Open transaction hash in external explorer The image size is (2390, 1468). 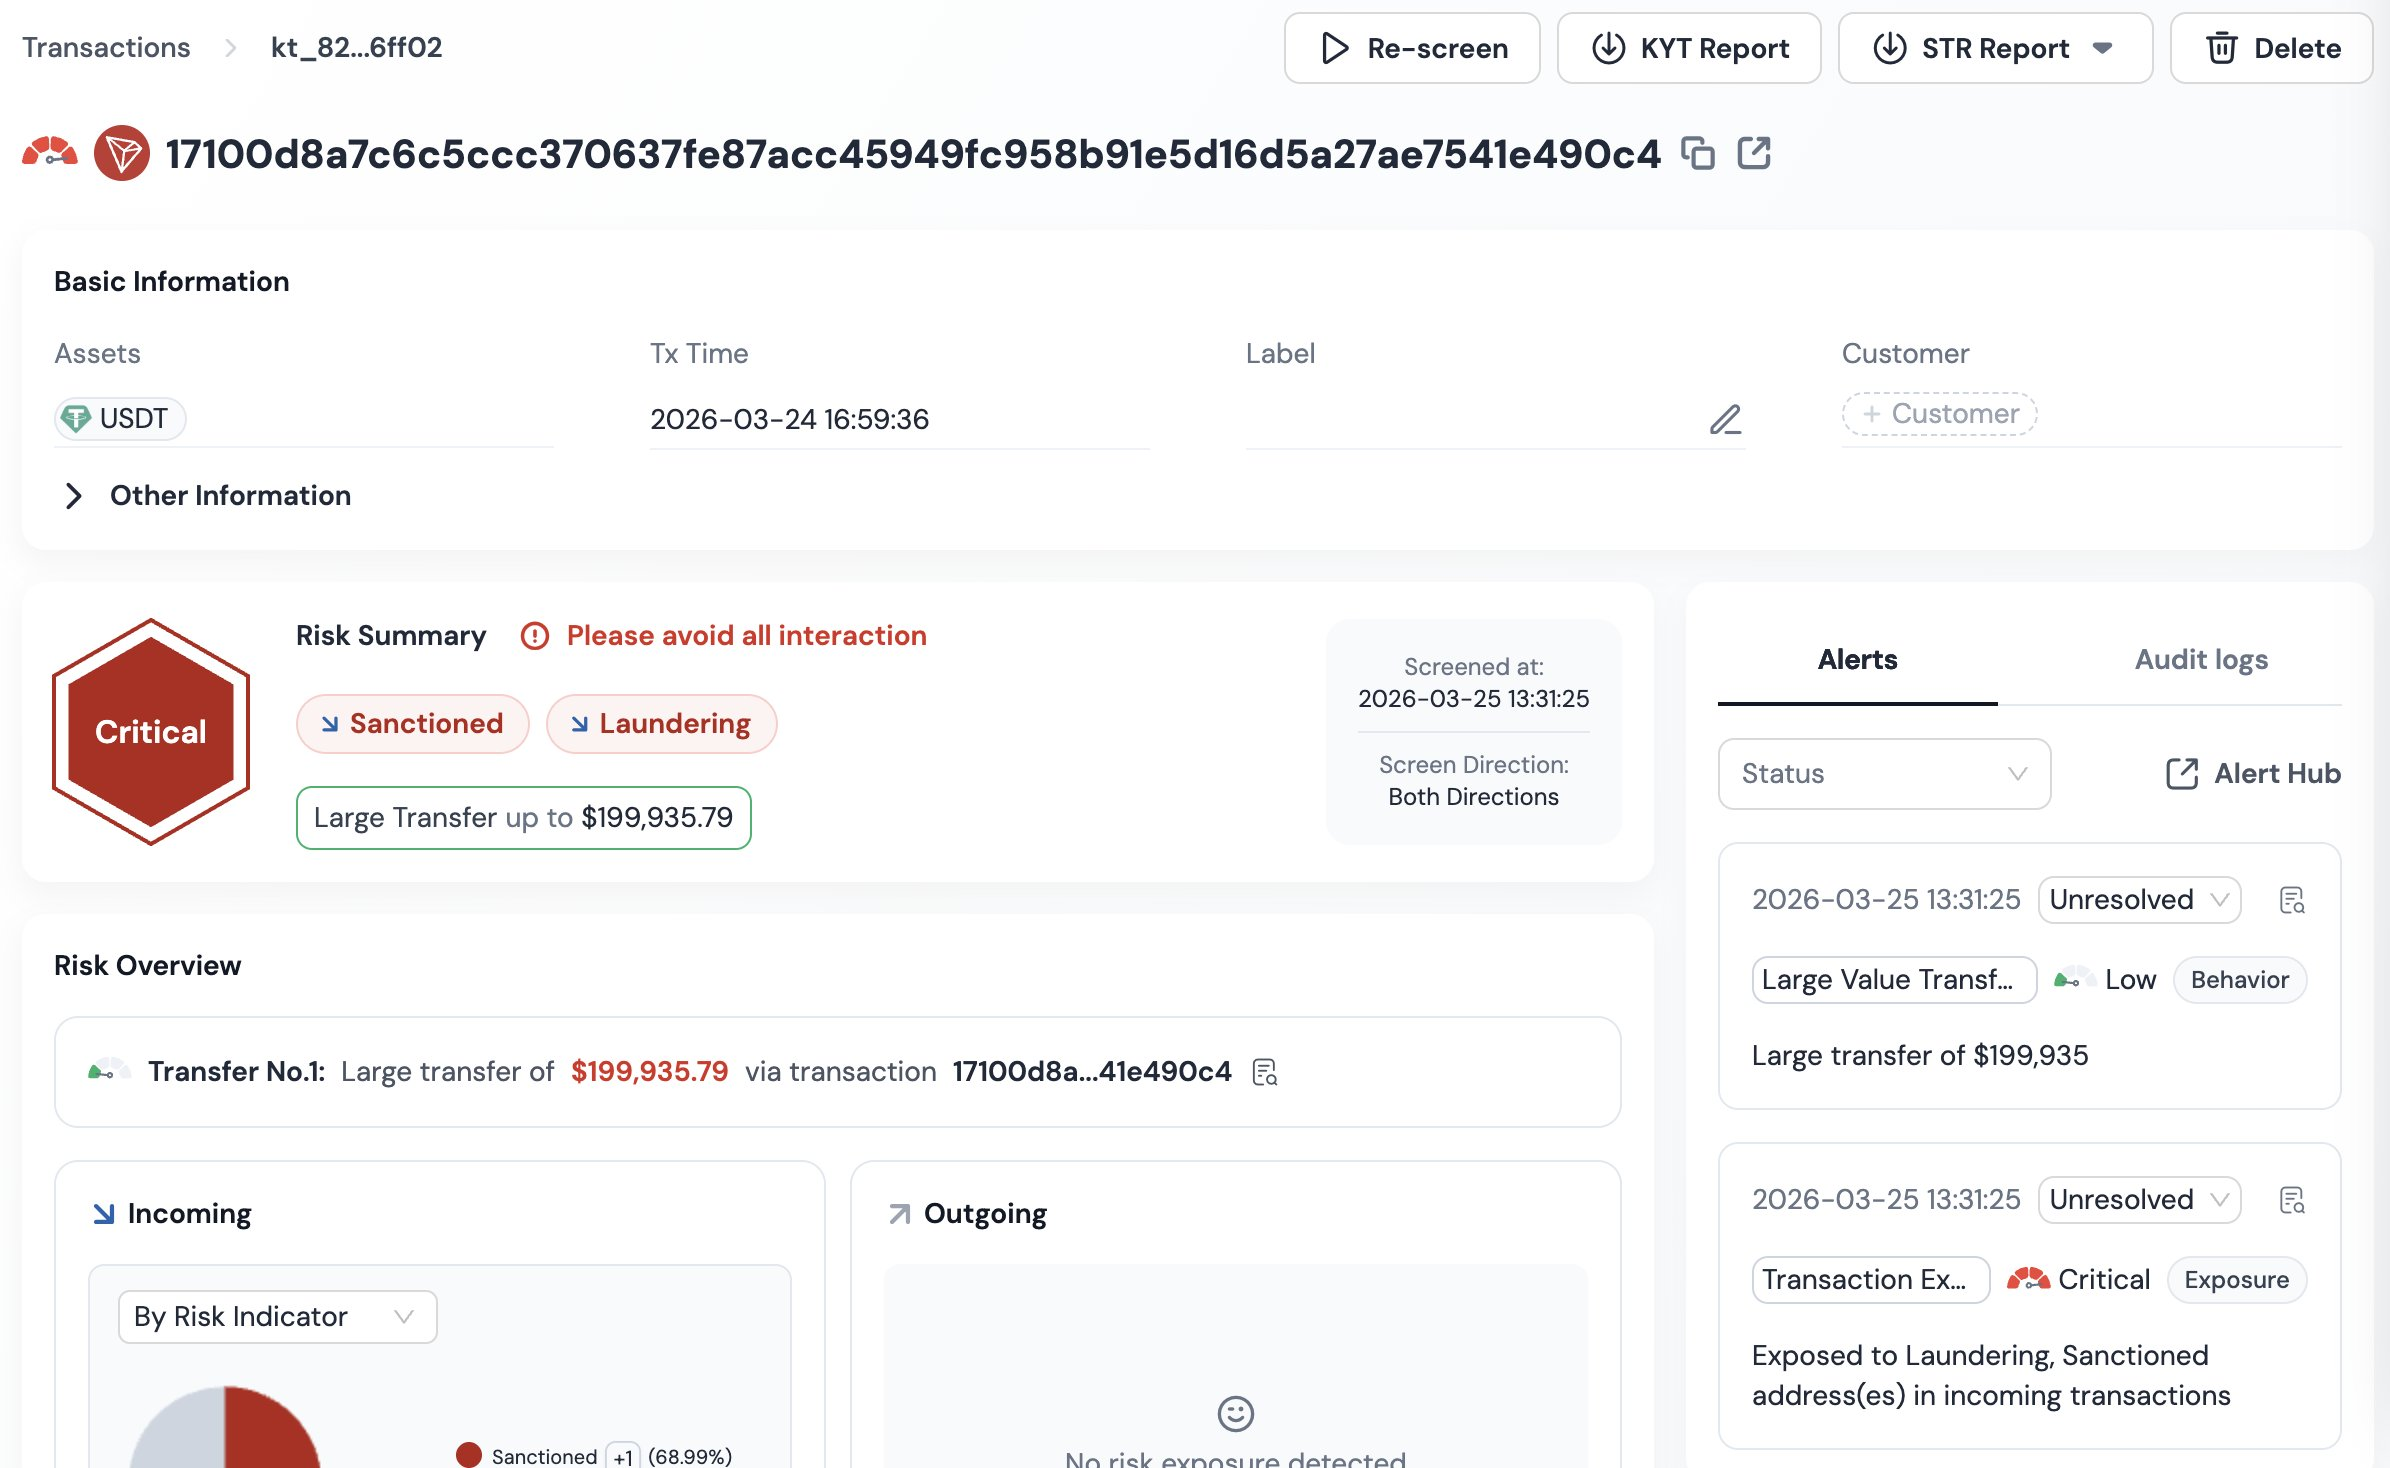pyautogui.click(x=1754, y=154)
